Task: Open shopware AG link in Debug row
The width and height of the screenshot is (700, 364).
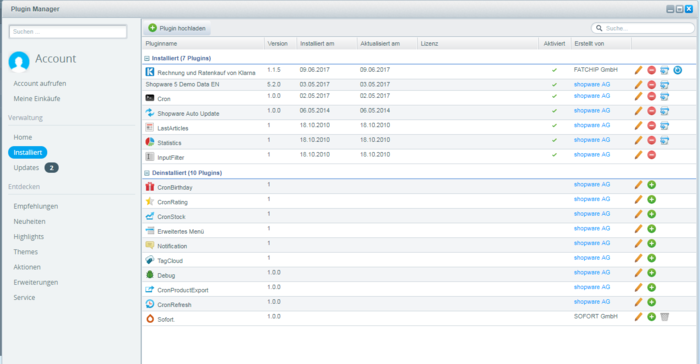Action: point(592,272)
